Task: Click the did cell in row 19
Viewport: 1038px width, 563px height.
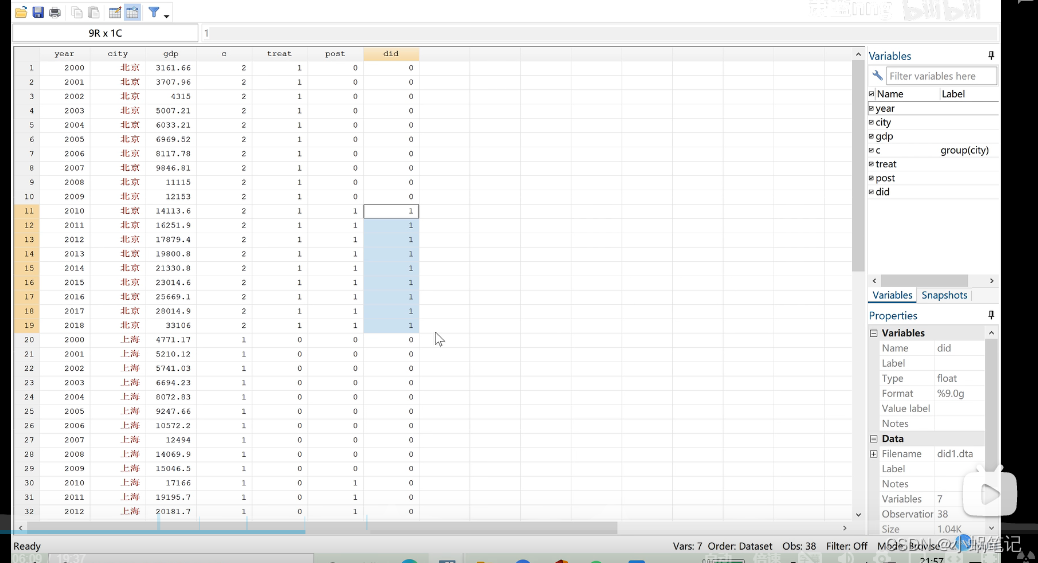Action: (391, 325)
